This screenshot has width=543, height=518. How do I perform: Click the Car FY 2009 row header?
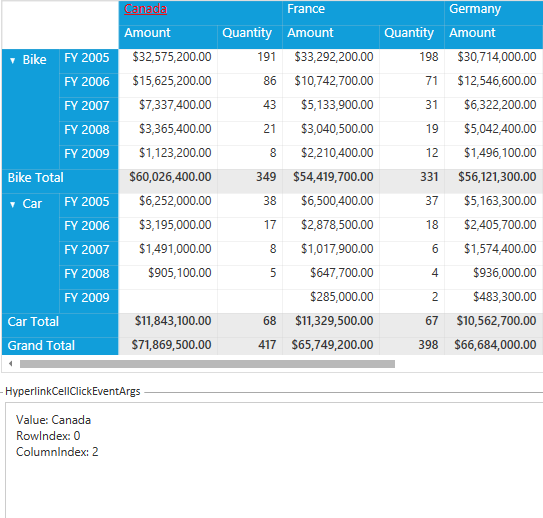(89, 301)
